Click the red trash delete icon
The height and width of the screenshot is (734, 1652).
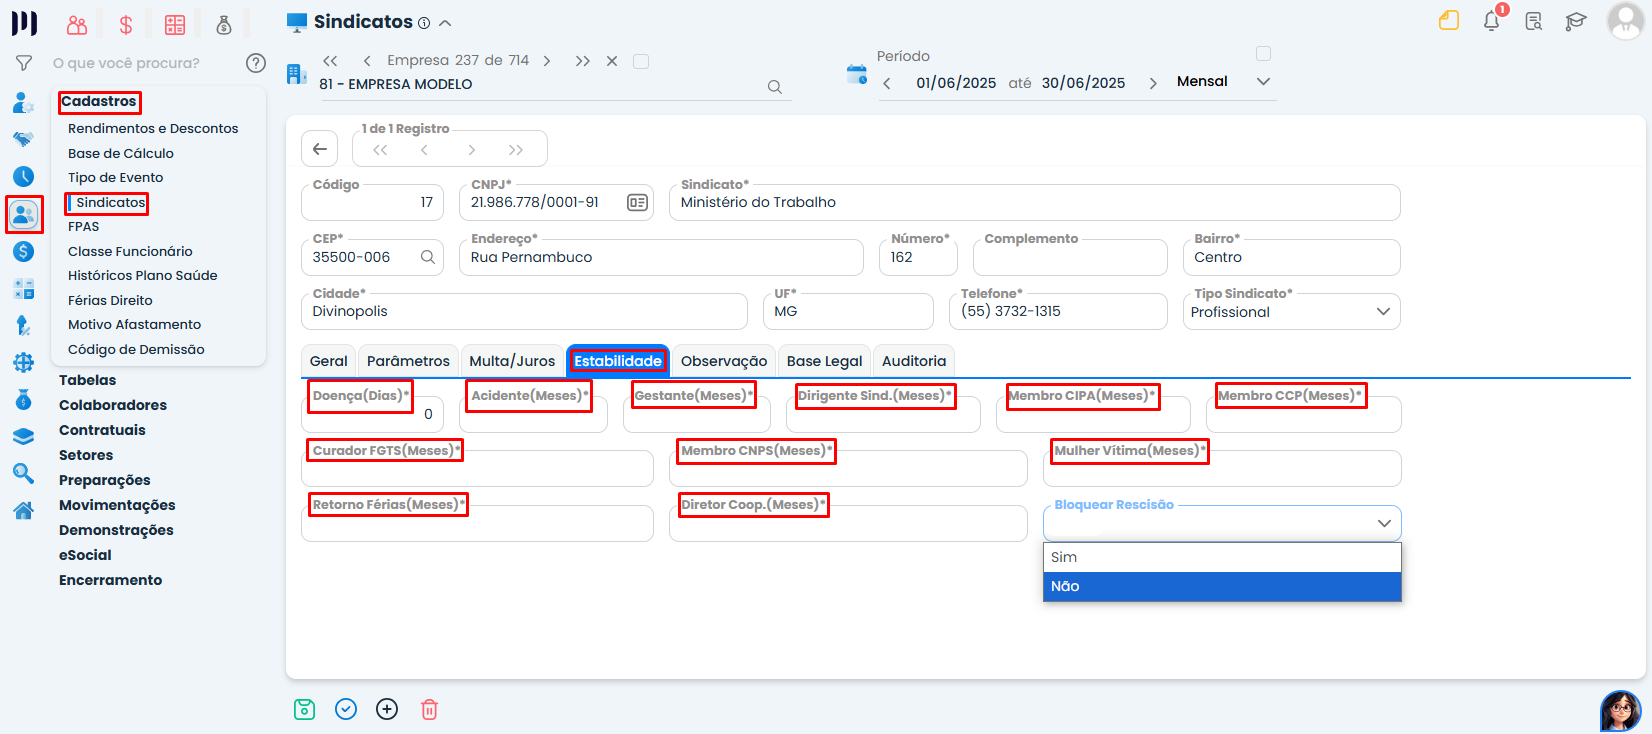(x=429, y=709)
